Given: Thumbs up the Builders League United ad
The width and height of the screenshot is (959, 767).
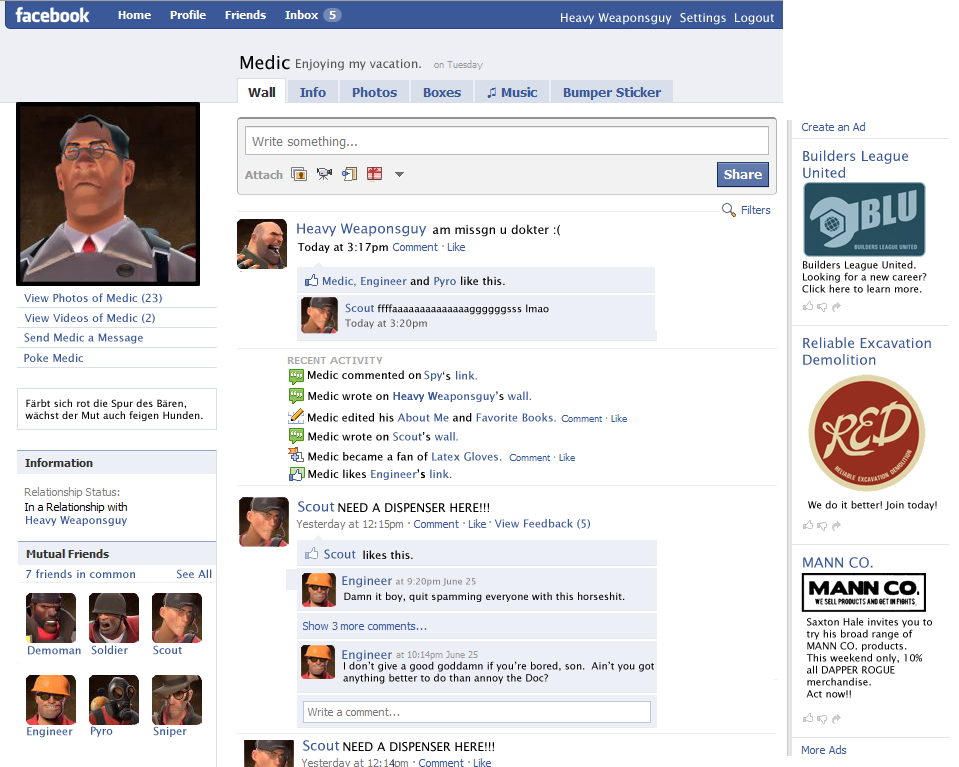Looking at the screenshot, I should point(808,306).
